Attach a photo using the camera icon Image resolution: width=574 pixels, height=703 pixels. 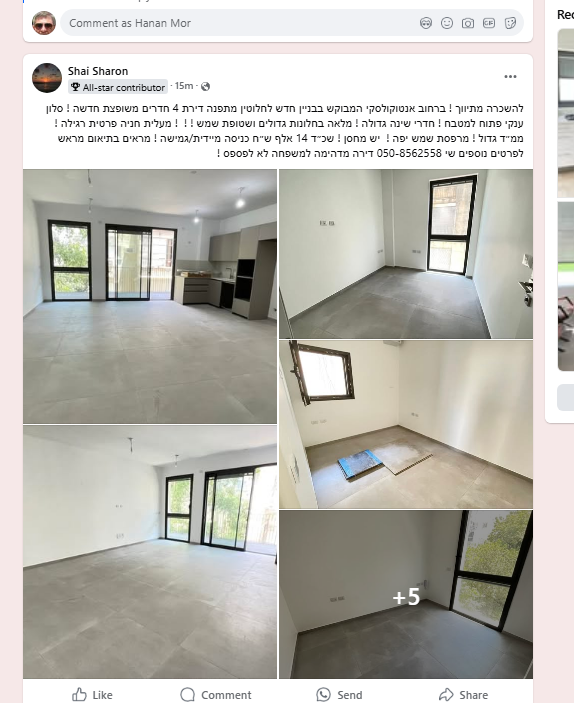[x=468, y=23]
